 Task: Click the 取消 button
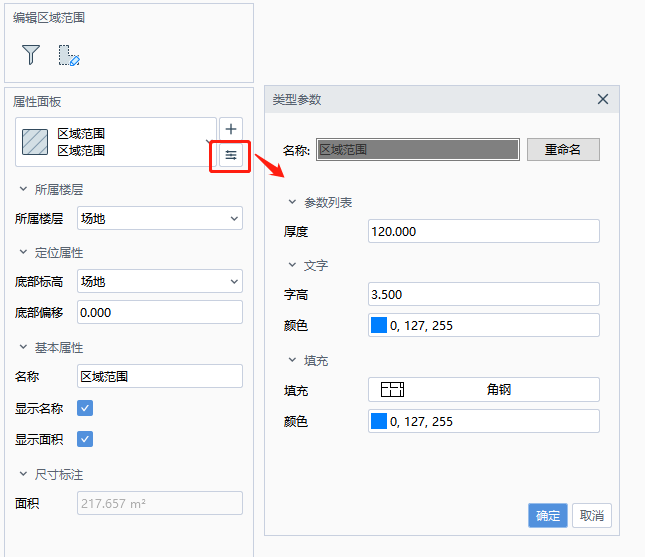(x=592, y=515)
